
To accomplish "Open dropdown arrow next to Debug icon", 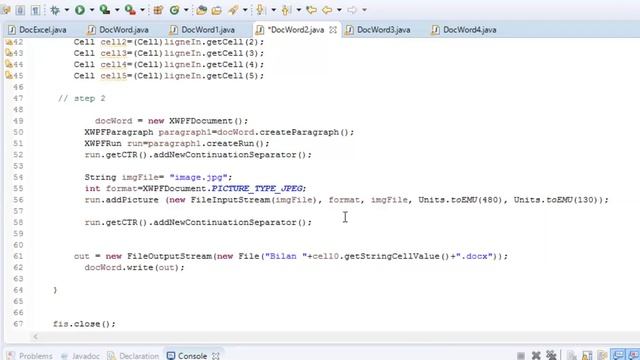I will tap(67, 10).
